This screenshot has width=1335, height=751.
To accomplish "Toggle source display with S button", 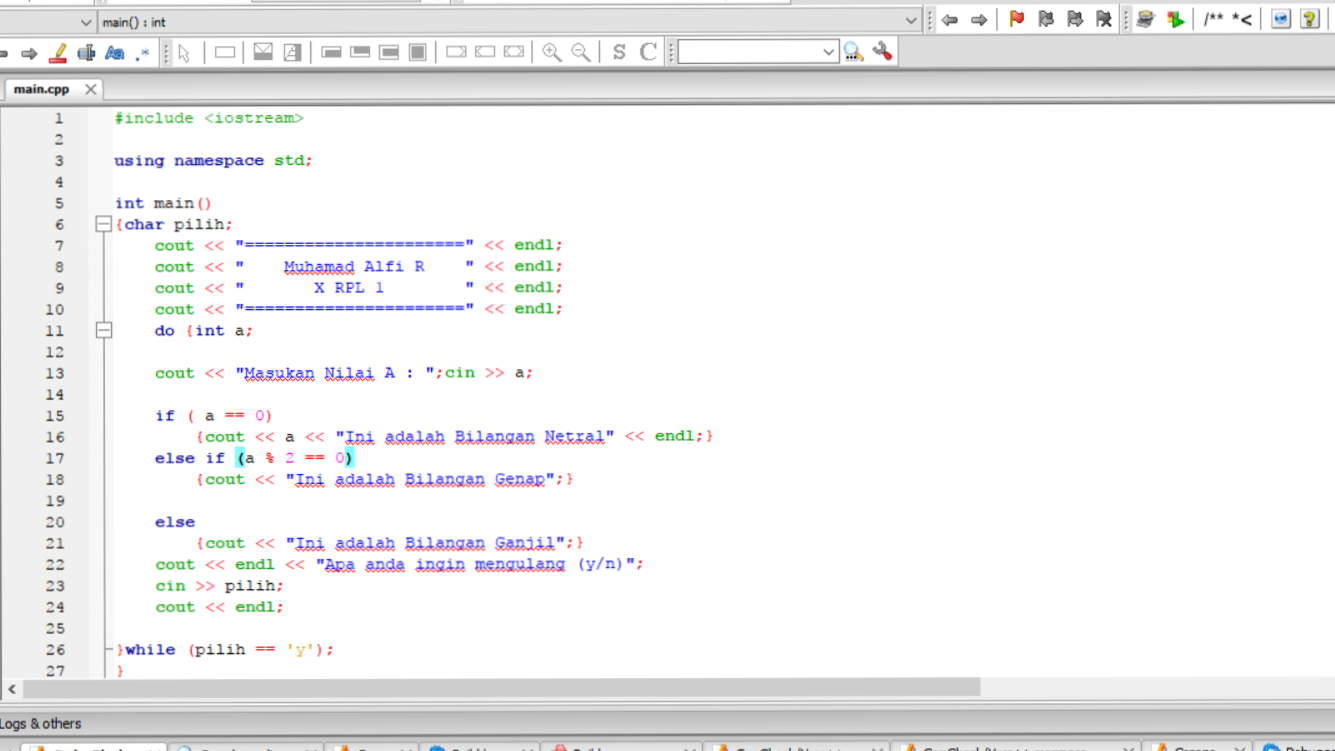I will 619,52.
